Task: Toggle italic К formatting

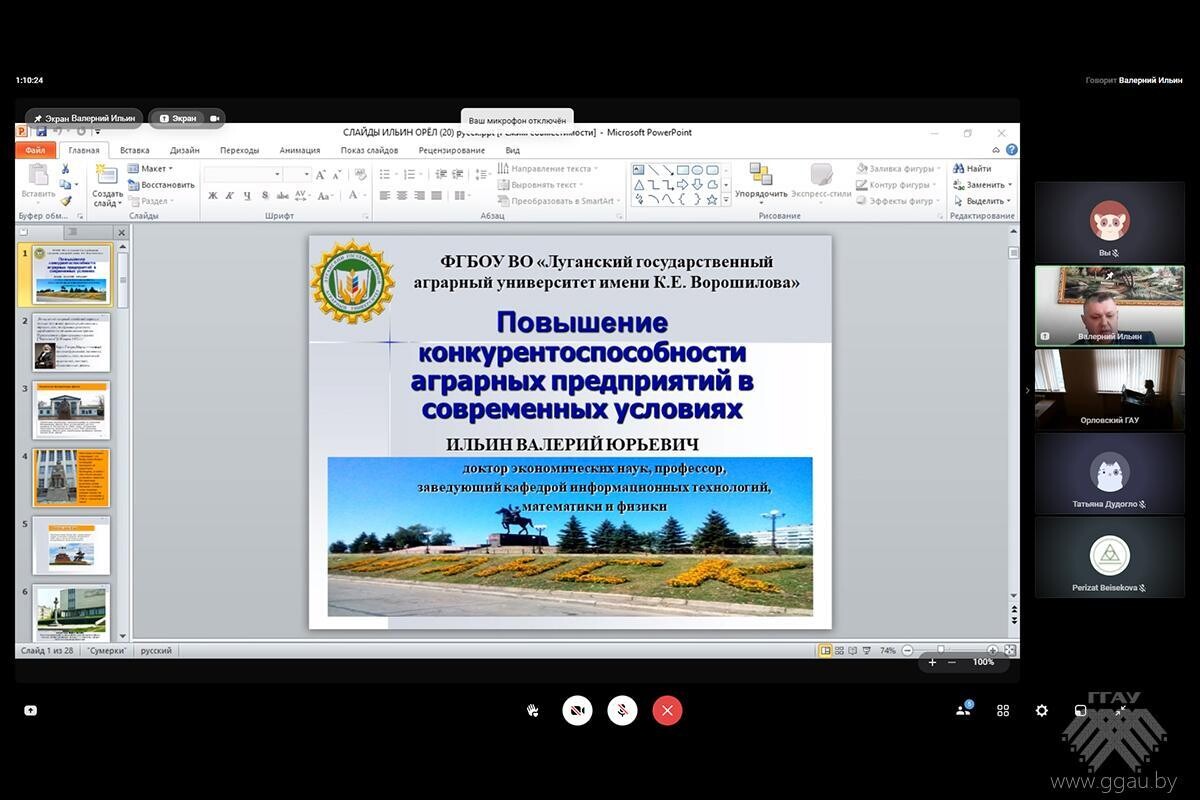Action: tap(230, 196)
